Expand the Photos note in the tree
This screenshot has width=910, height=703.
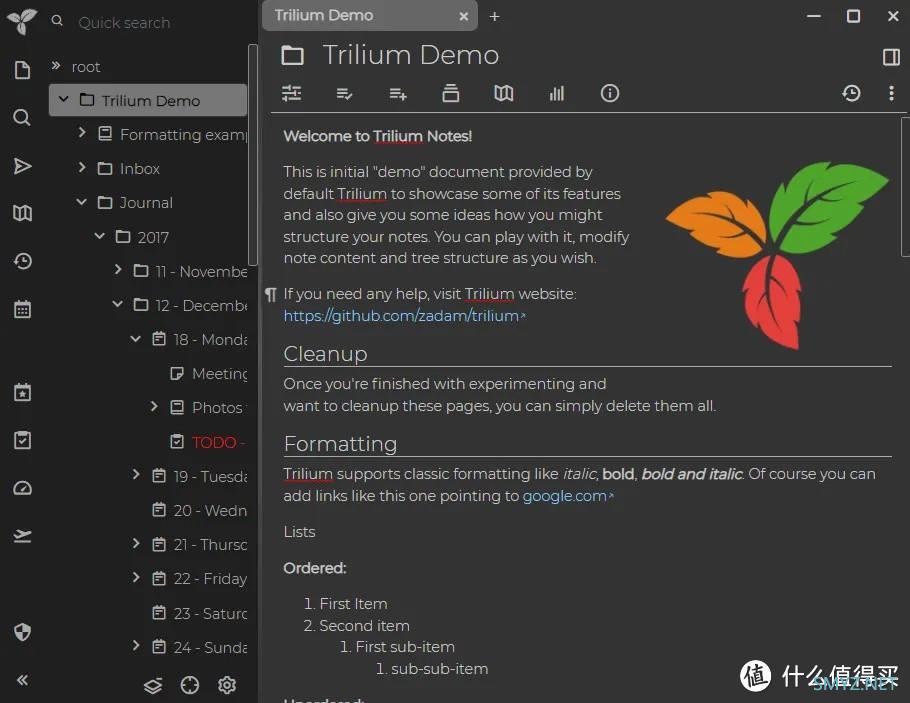tap(154, 406)
